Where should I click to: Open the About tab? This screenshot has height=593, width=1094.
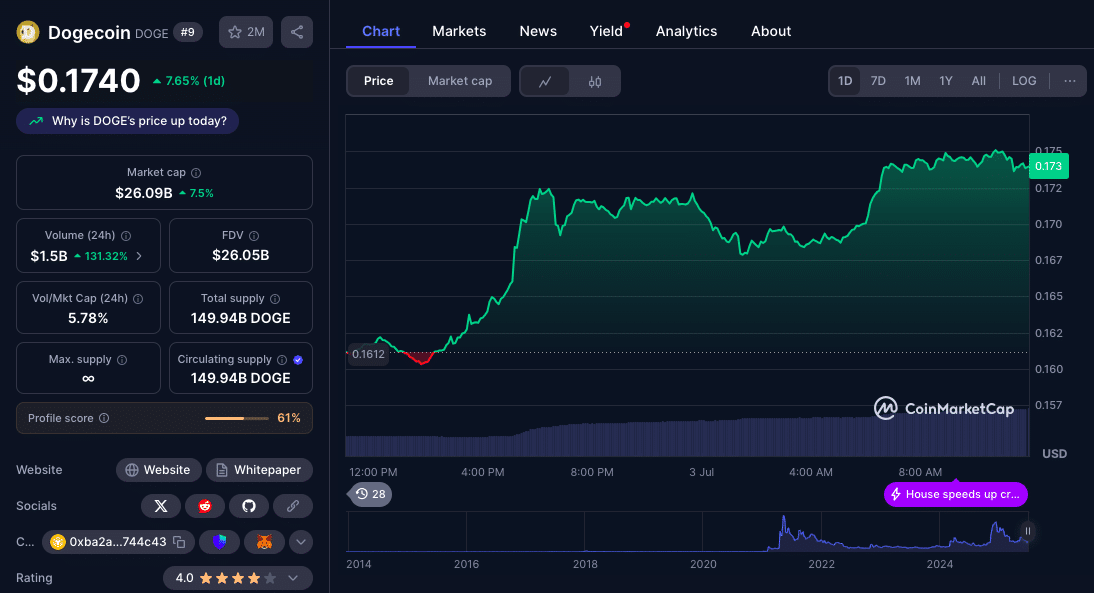coord(771,31)
